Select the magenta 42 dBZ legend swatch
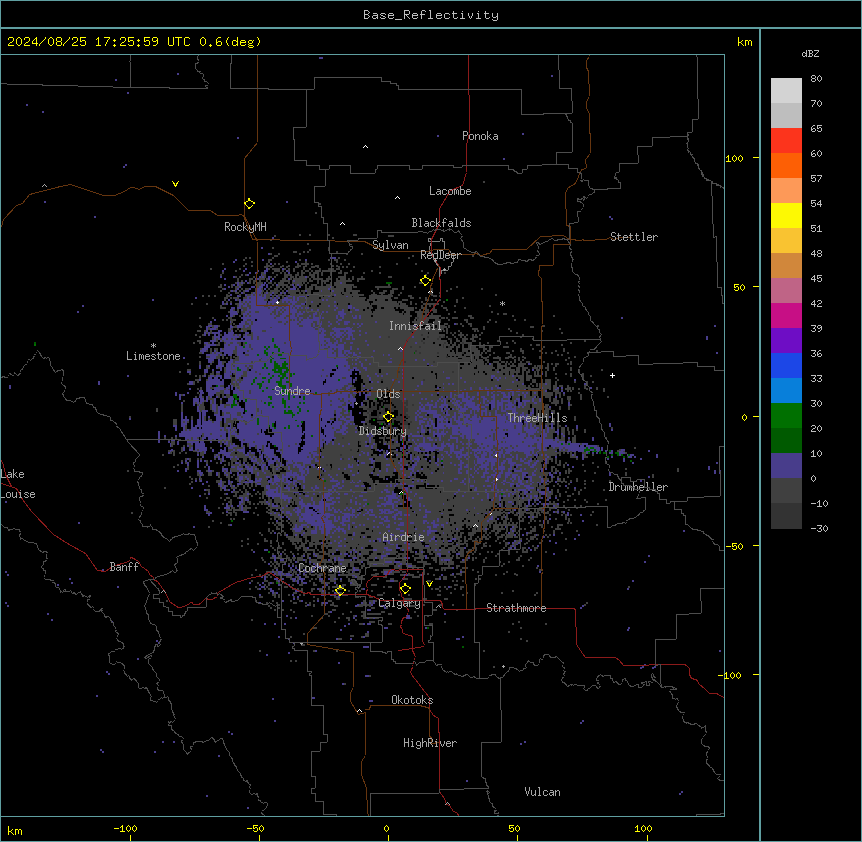Image resolution: width=862 pixels, height=842 pixels. click(786, 315)
